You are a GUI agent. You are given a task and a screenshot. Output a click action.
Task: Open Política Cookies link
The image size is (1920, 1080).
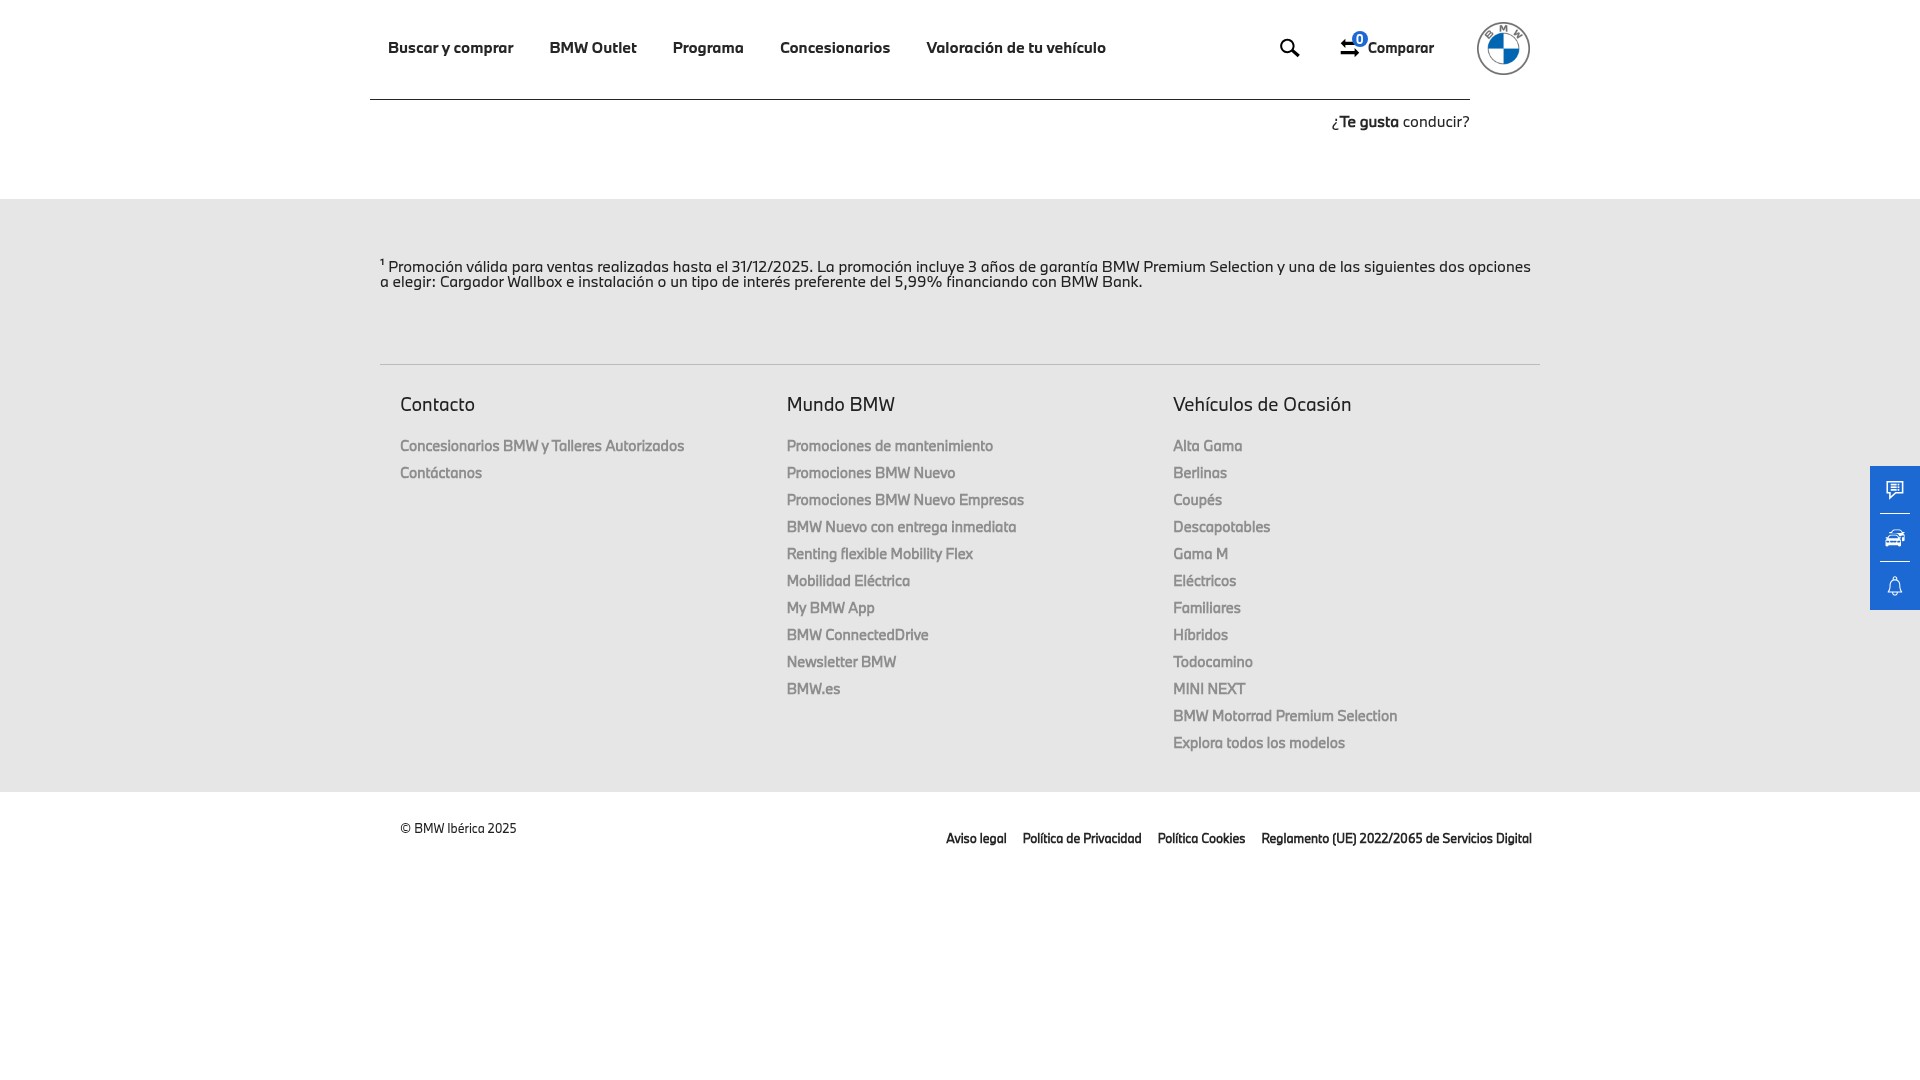[x=1201, y=839]
